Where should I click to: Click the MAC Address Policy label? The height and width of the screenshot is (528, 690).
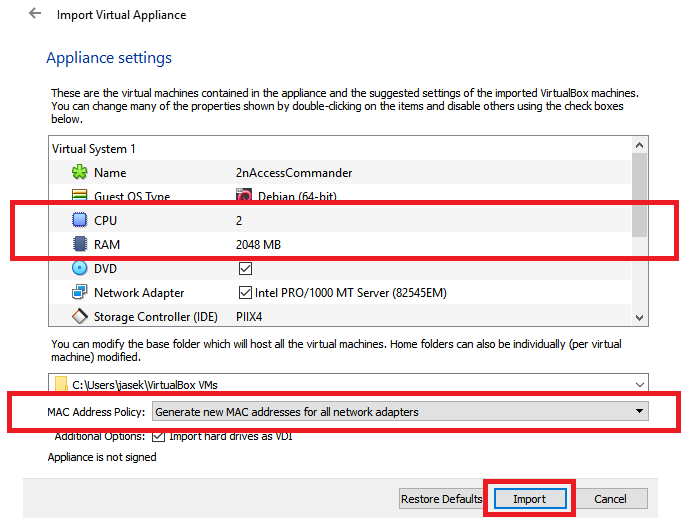tap(96, 412)
